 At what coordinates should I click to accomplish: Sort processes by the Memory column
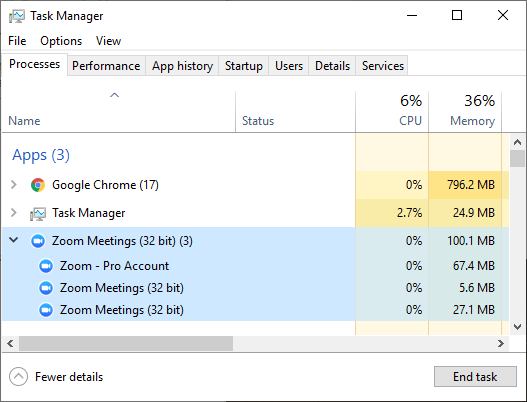pos(465,112)
